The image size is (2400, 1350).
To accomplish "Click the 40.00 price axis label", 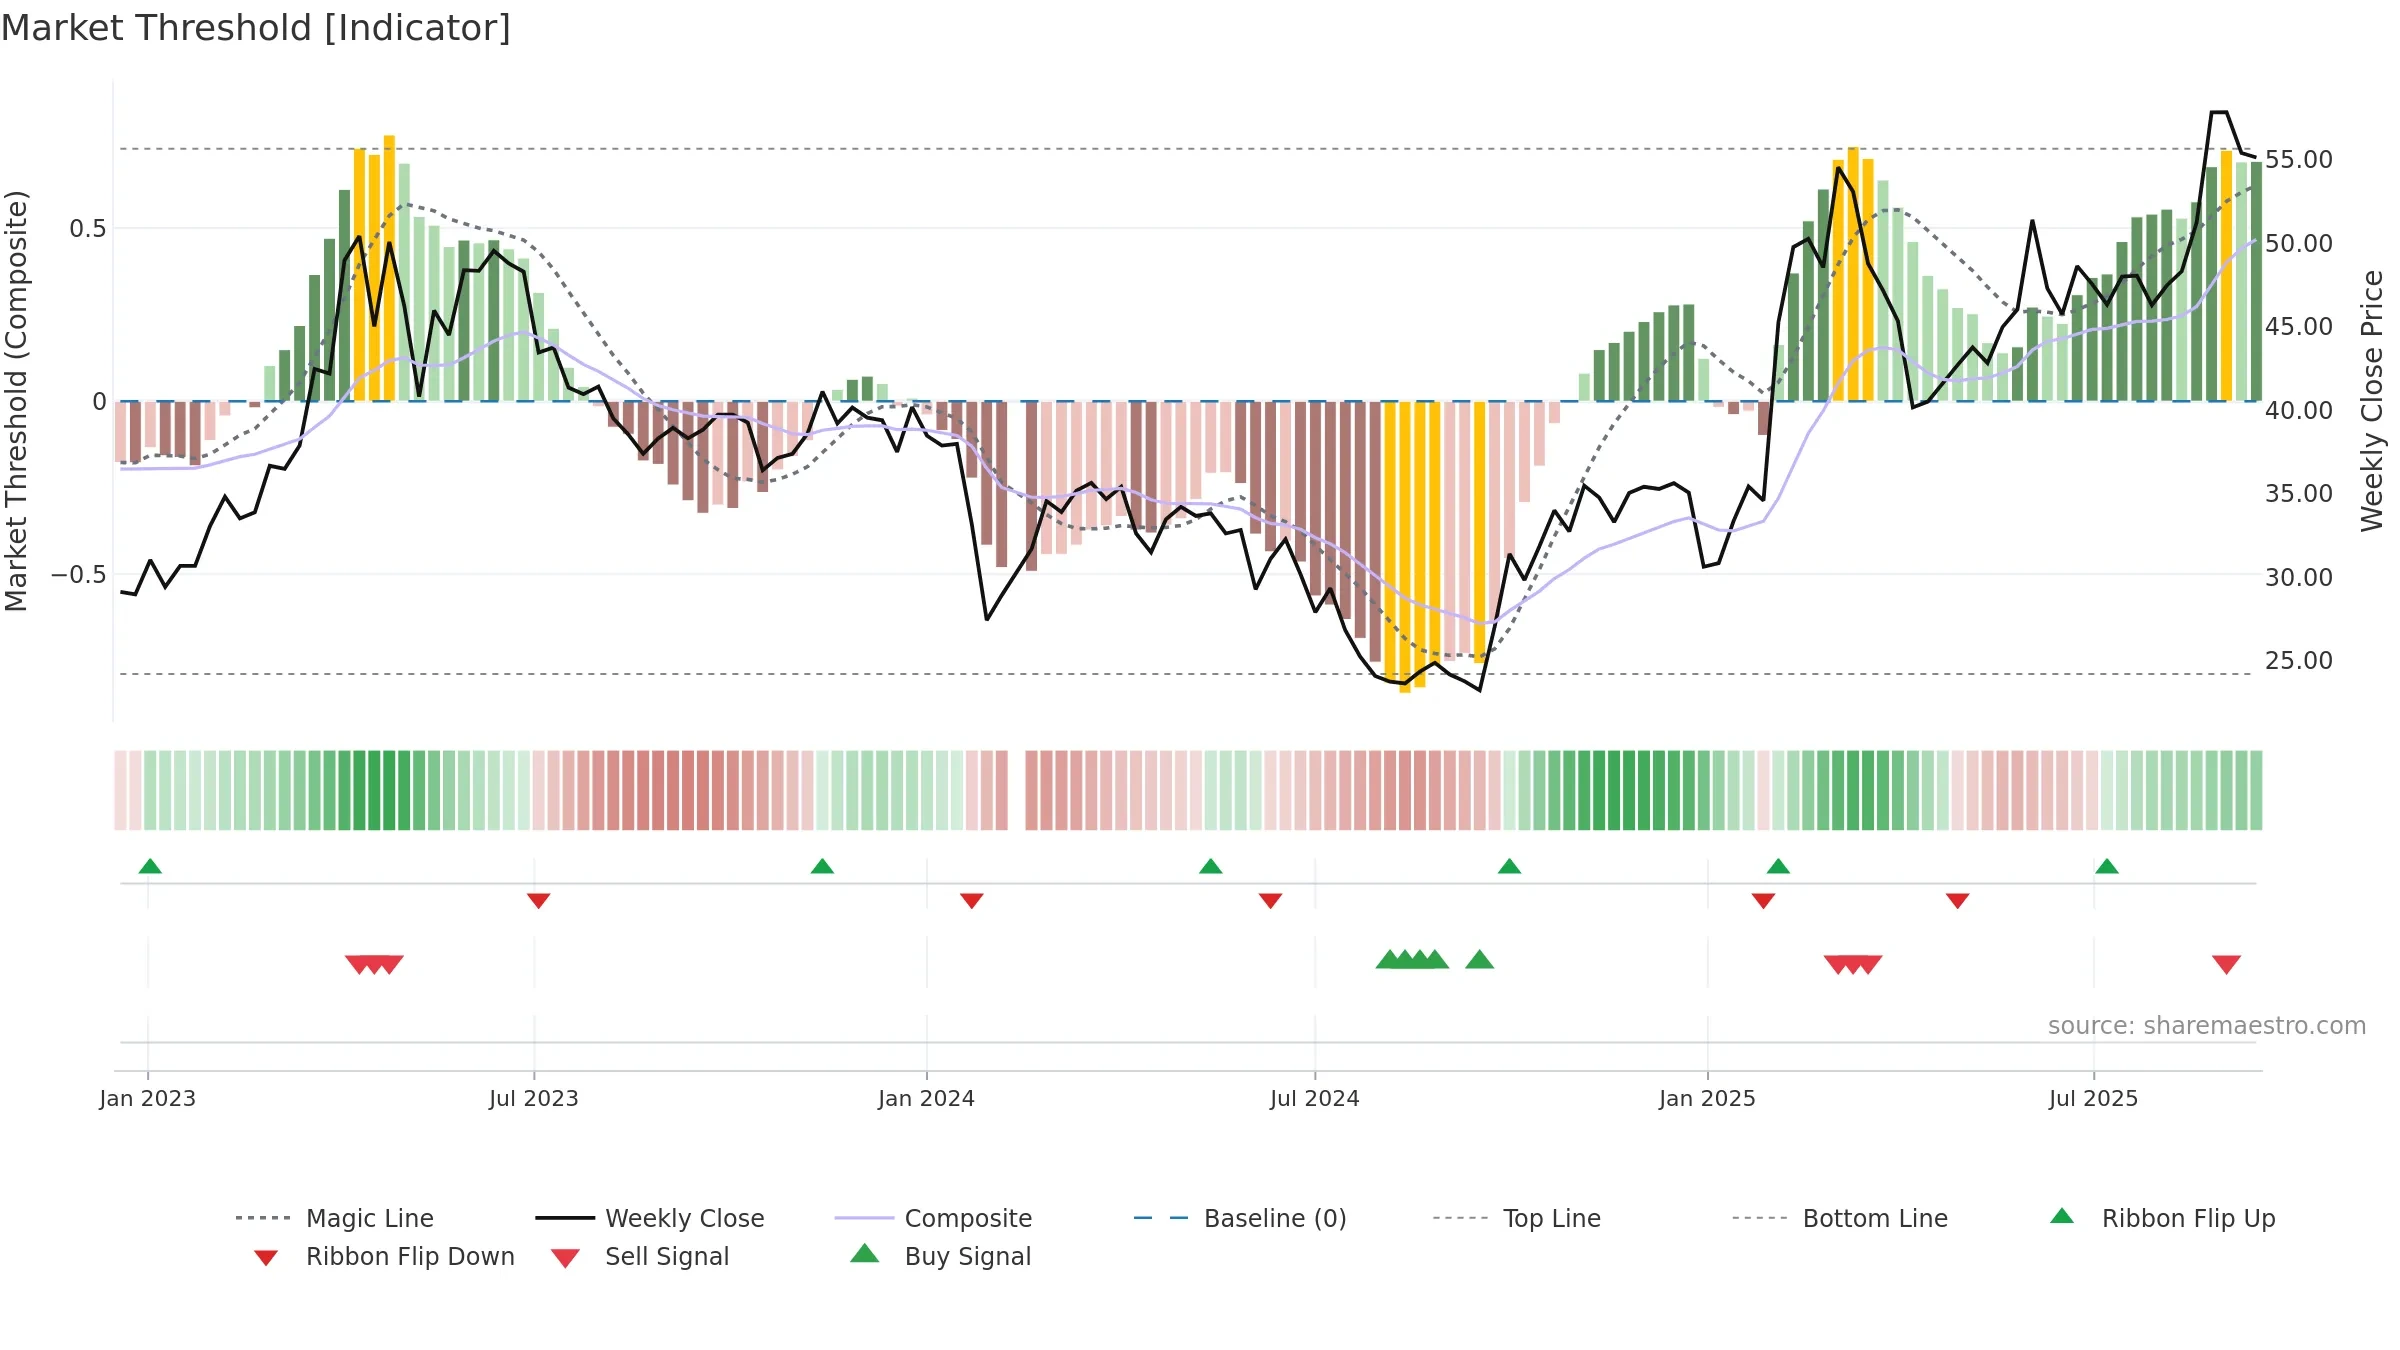I will tap(2299, 410).
